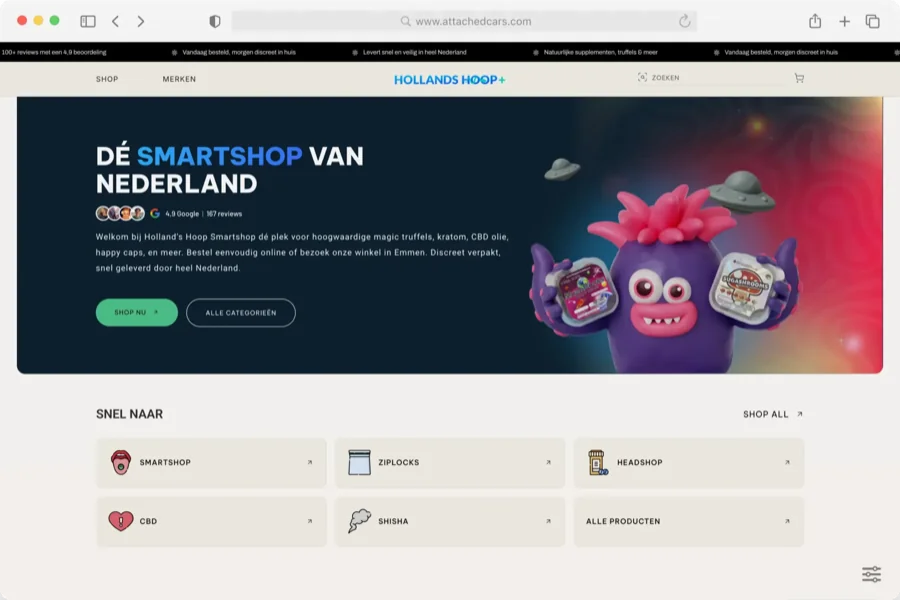This screenshot has height=600, width=900.
Task: Open the shopping cart
Action: tap(799, 78)
